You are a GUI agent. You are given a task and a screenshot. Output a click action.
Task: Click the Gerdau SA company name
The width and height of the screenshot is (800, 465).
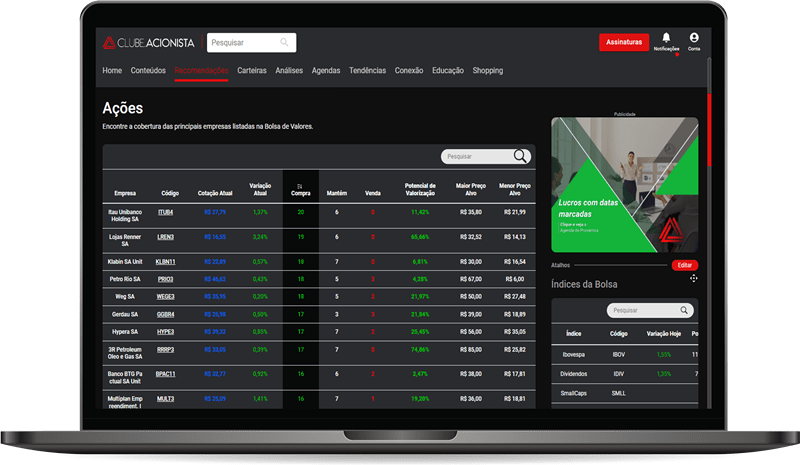pyautogui.click(x=125, y=314)
